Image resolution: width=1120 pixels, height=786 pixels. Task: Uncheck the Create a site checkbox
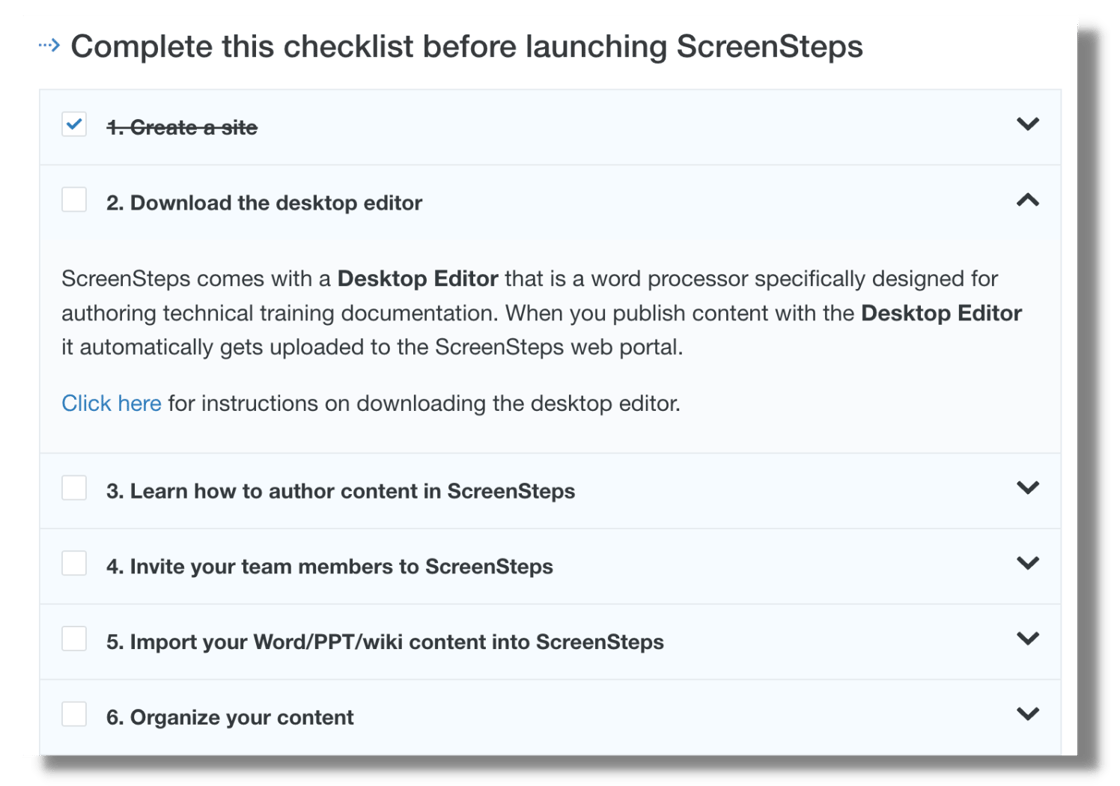tap(74, 125)
